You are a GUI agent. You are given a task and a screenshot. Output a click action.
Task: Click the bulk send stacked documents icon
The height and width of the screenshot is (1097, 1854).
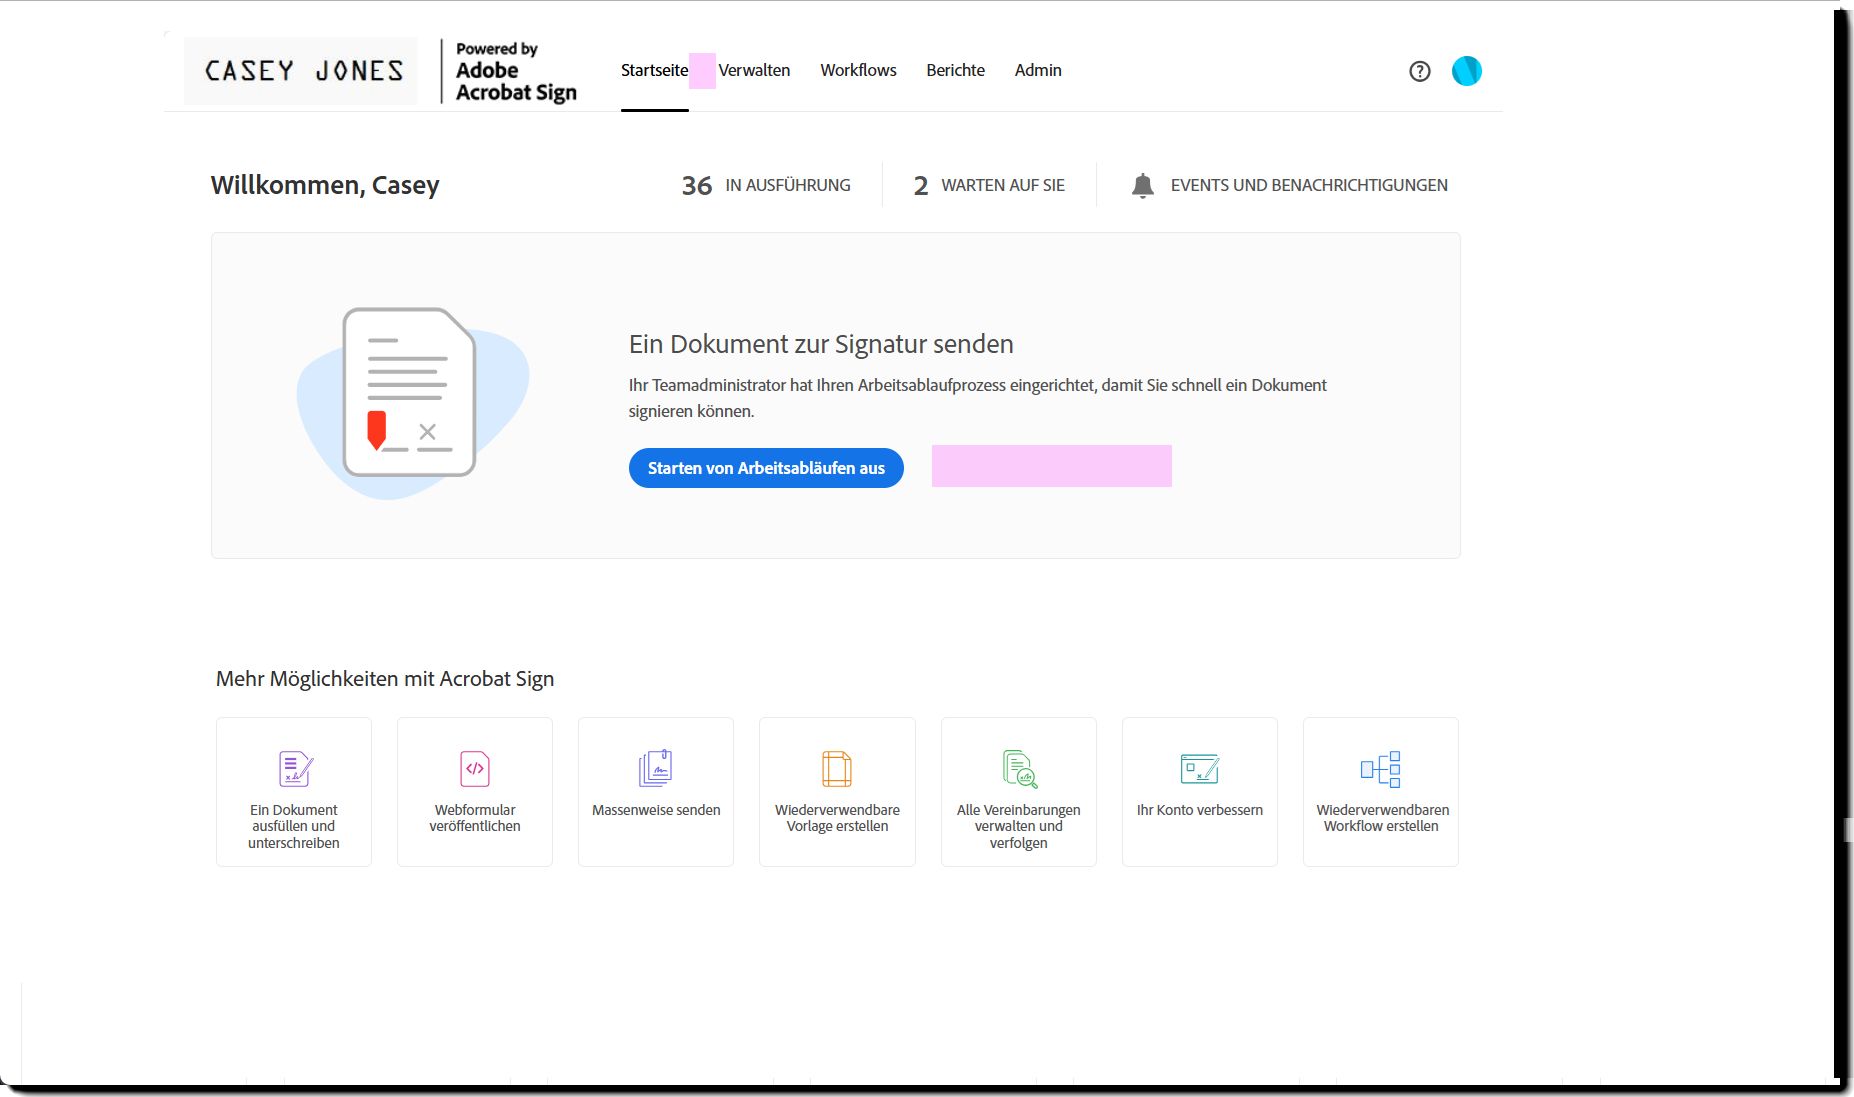pyautogui.click(x=656, y=768)
